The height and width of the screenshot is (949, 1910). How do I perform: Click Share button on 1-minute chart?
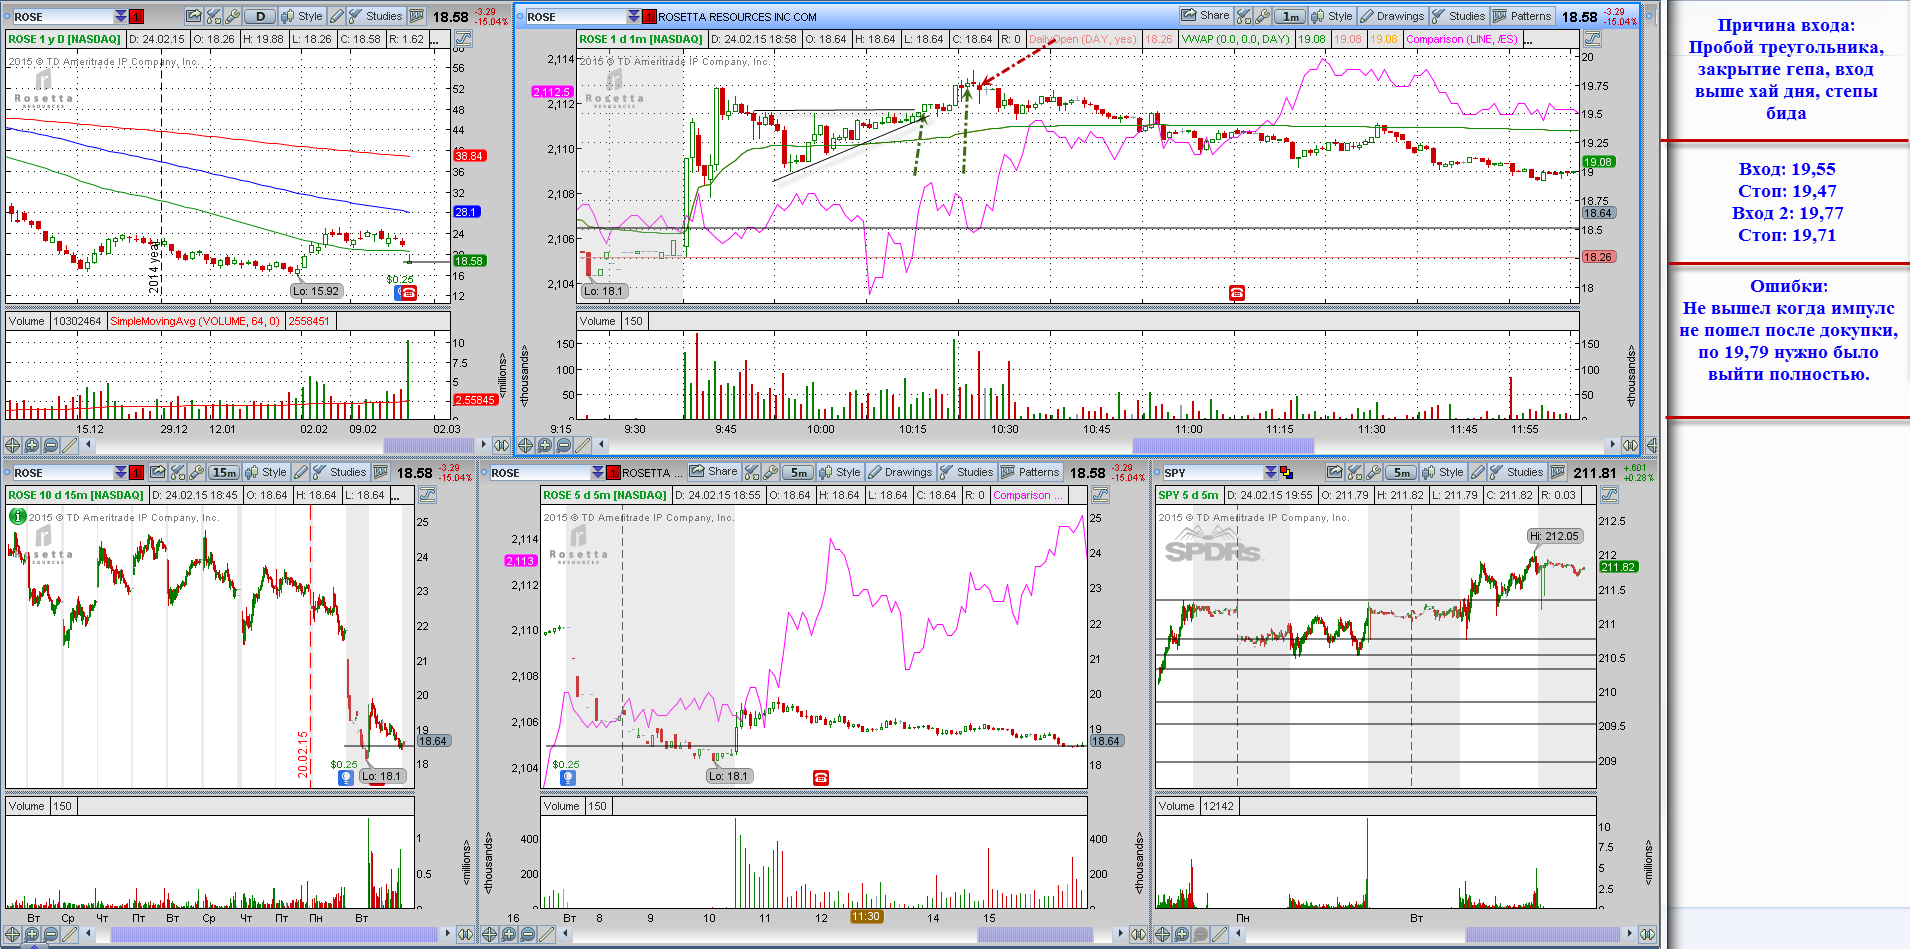[1206, 16]
